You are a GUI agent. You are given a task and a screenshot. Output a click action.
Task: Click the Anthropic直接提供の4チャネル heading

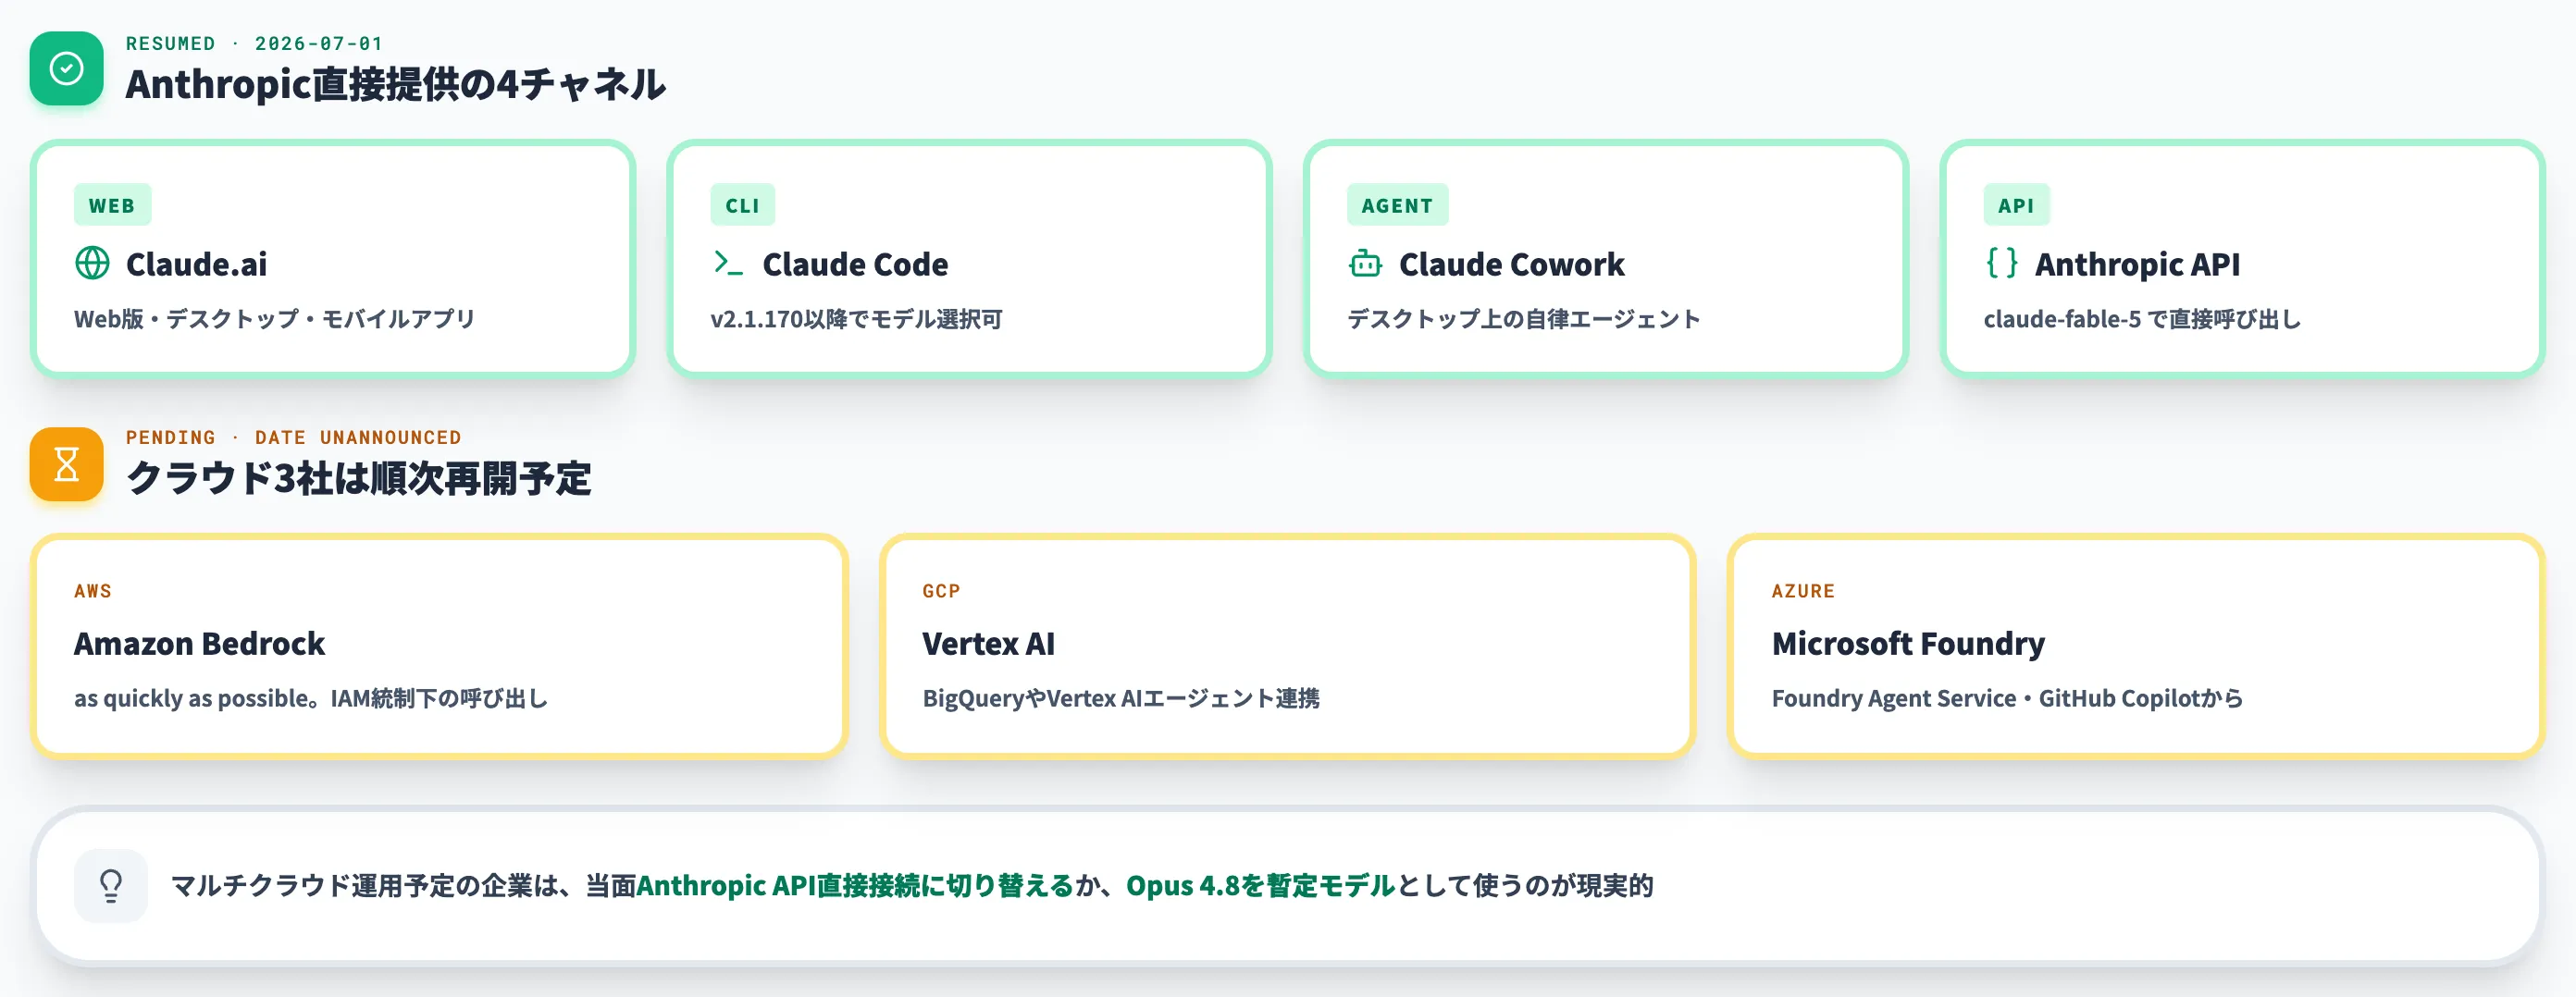coord(395,84)
